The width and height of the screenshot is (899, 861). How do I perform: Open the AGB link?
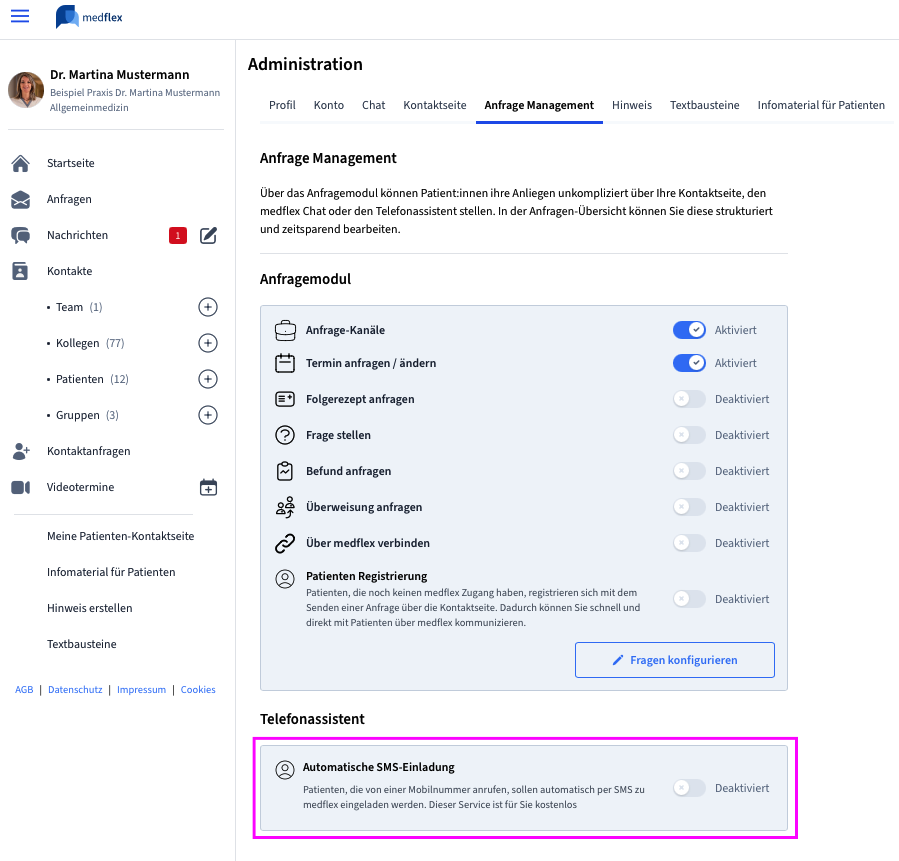(24, 690)
